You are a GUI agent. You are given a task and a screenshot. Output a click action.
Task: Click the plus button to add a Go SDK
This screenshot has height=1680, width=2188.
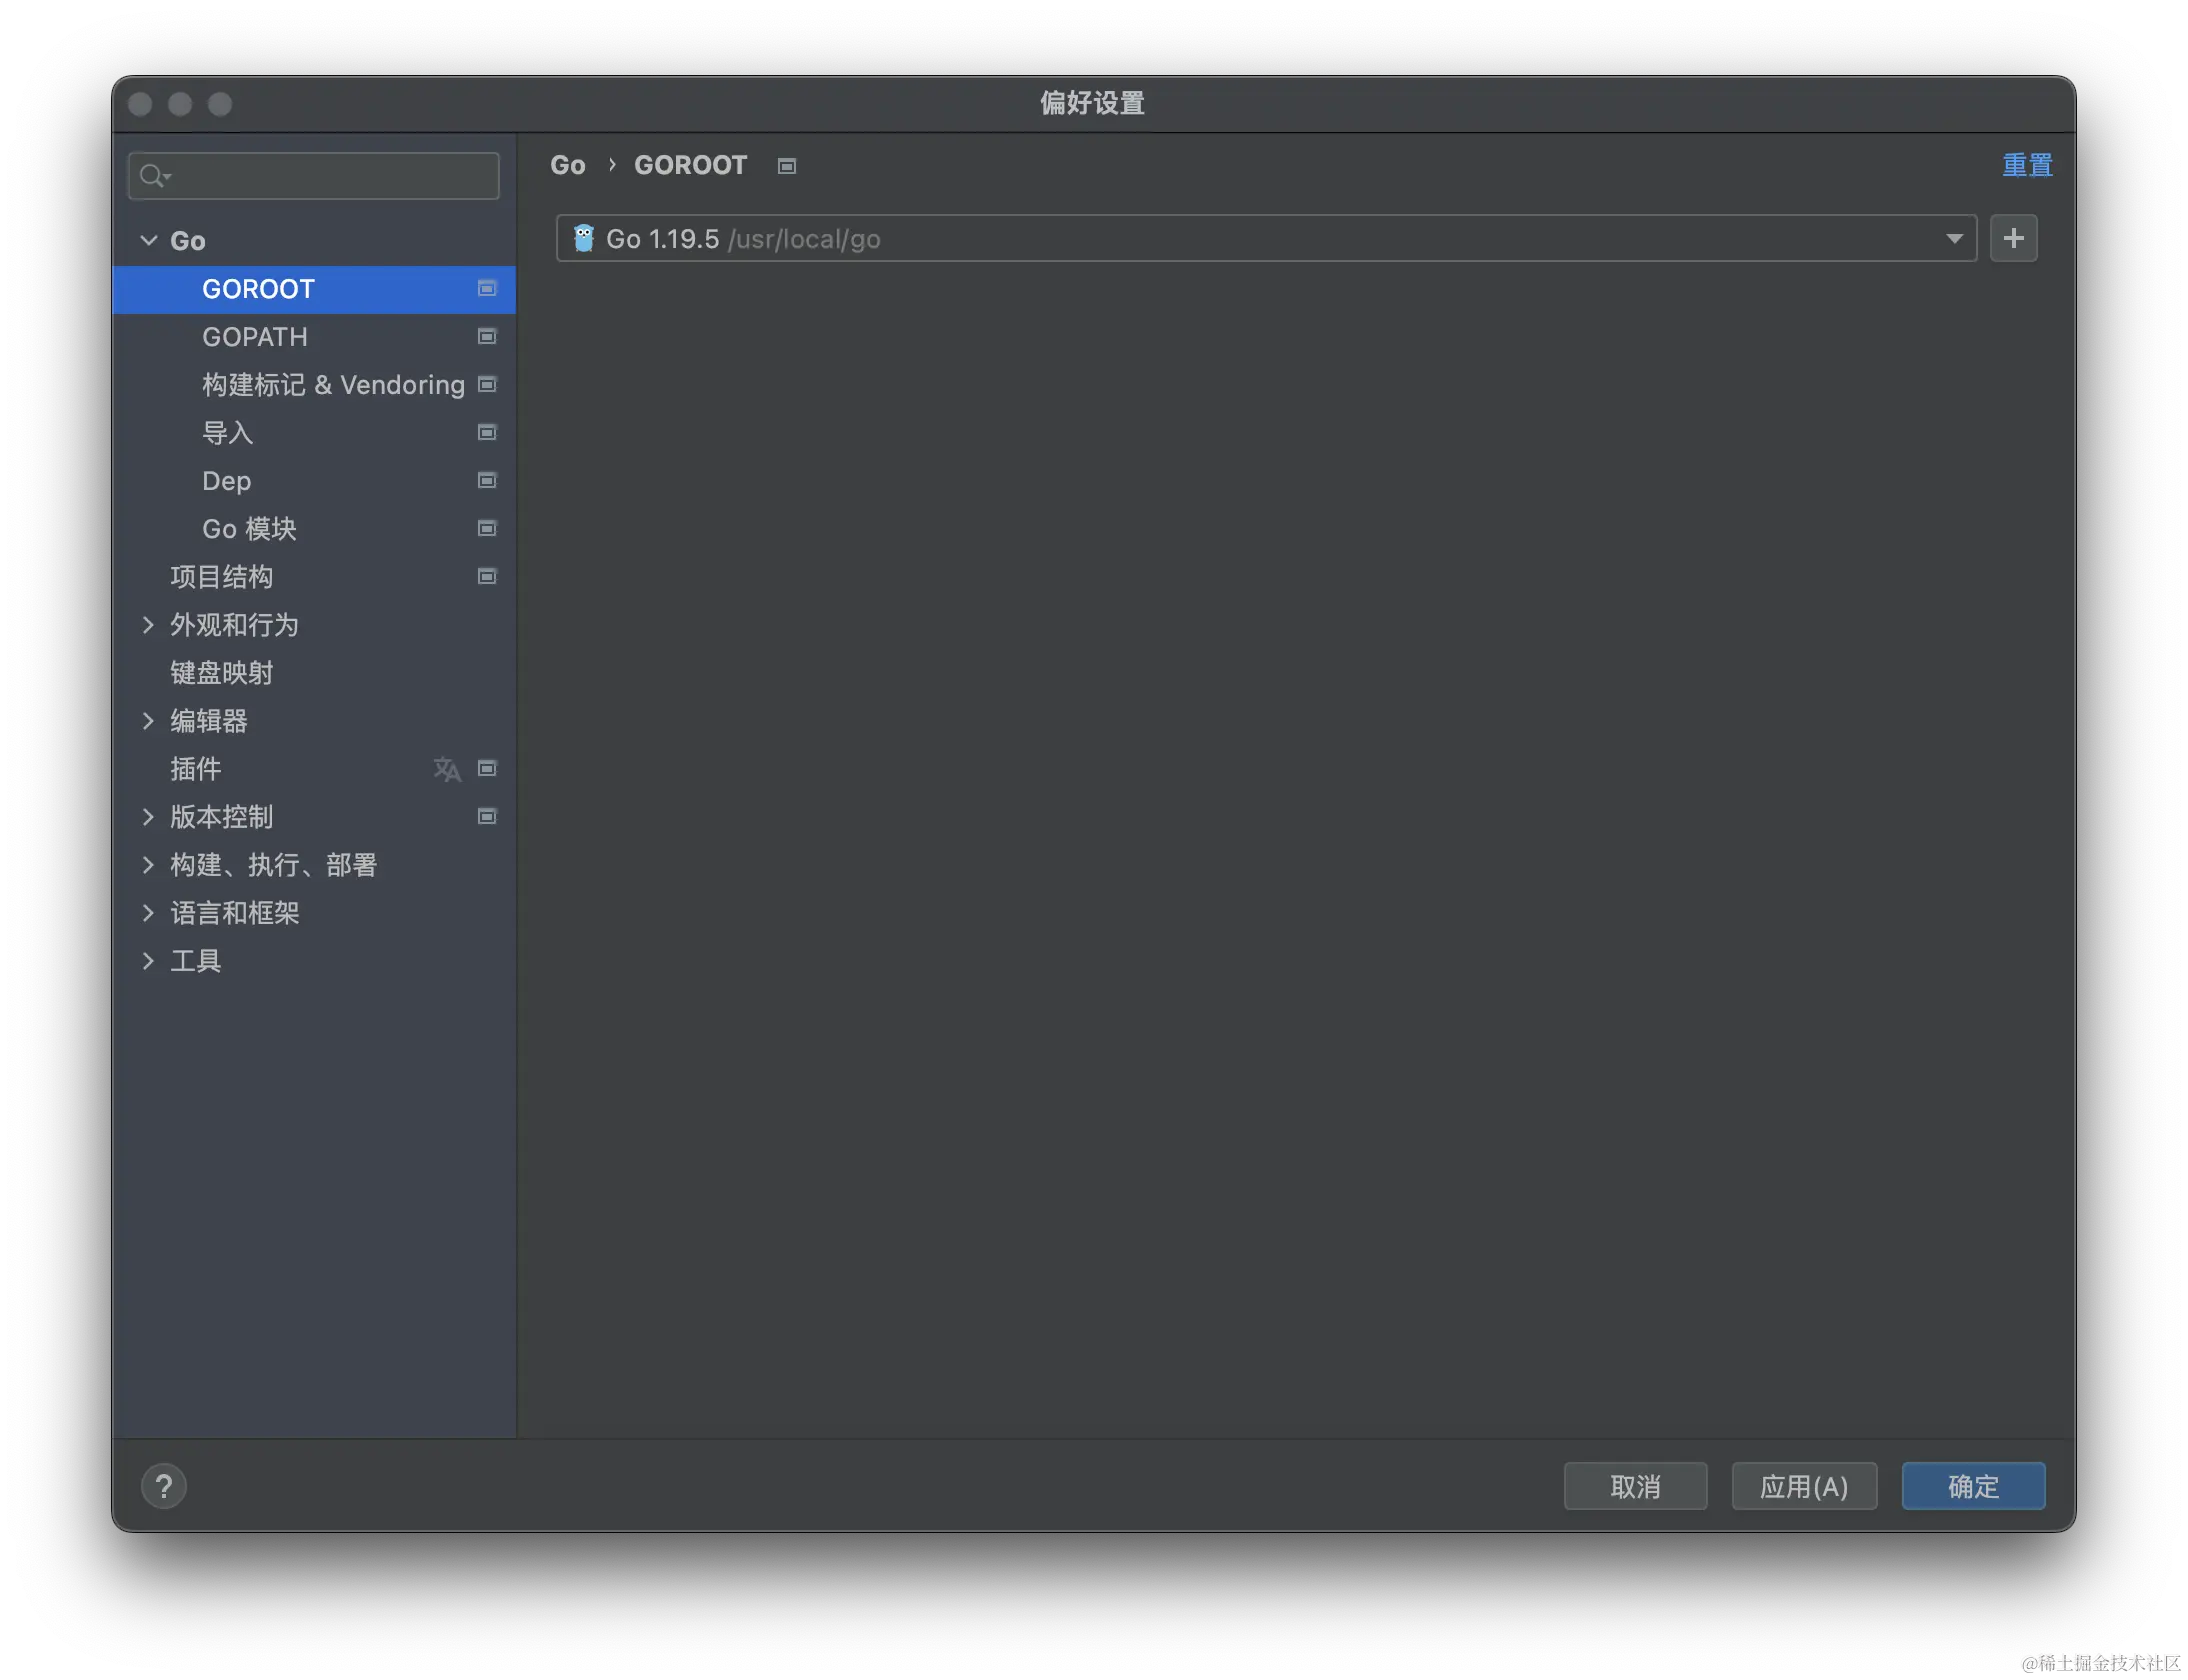pyautogui.click(x=2013, y=238)
